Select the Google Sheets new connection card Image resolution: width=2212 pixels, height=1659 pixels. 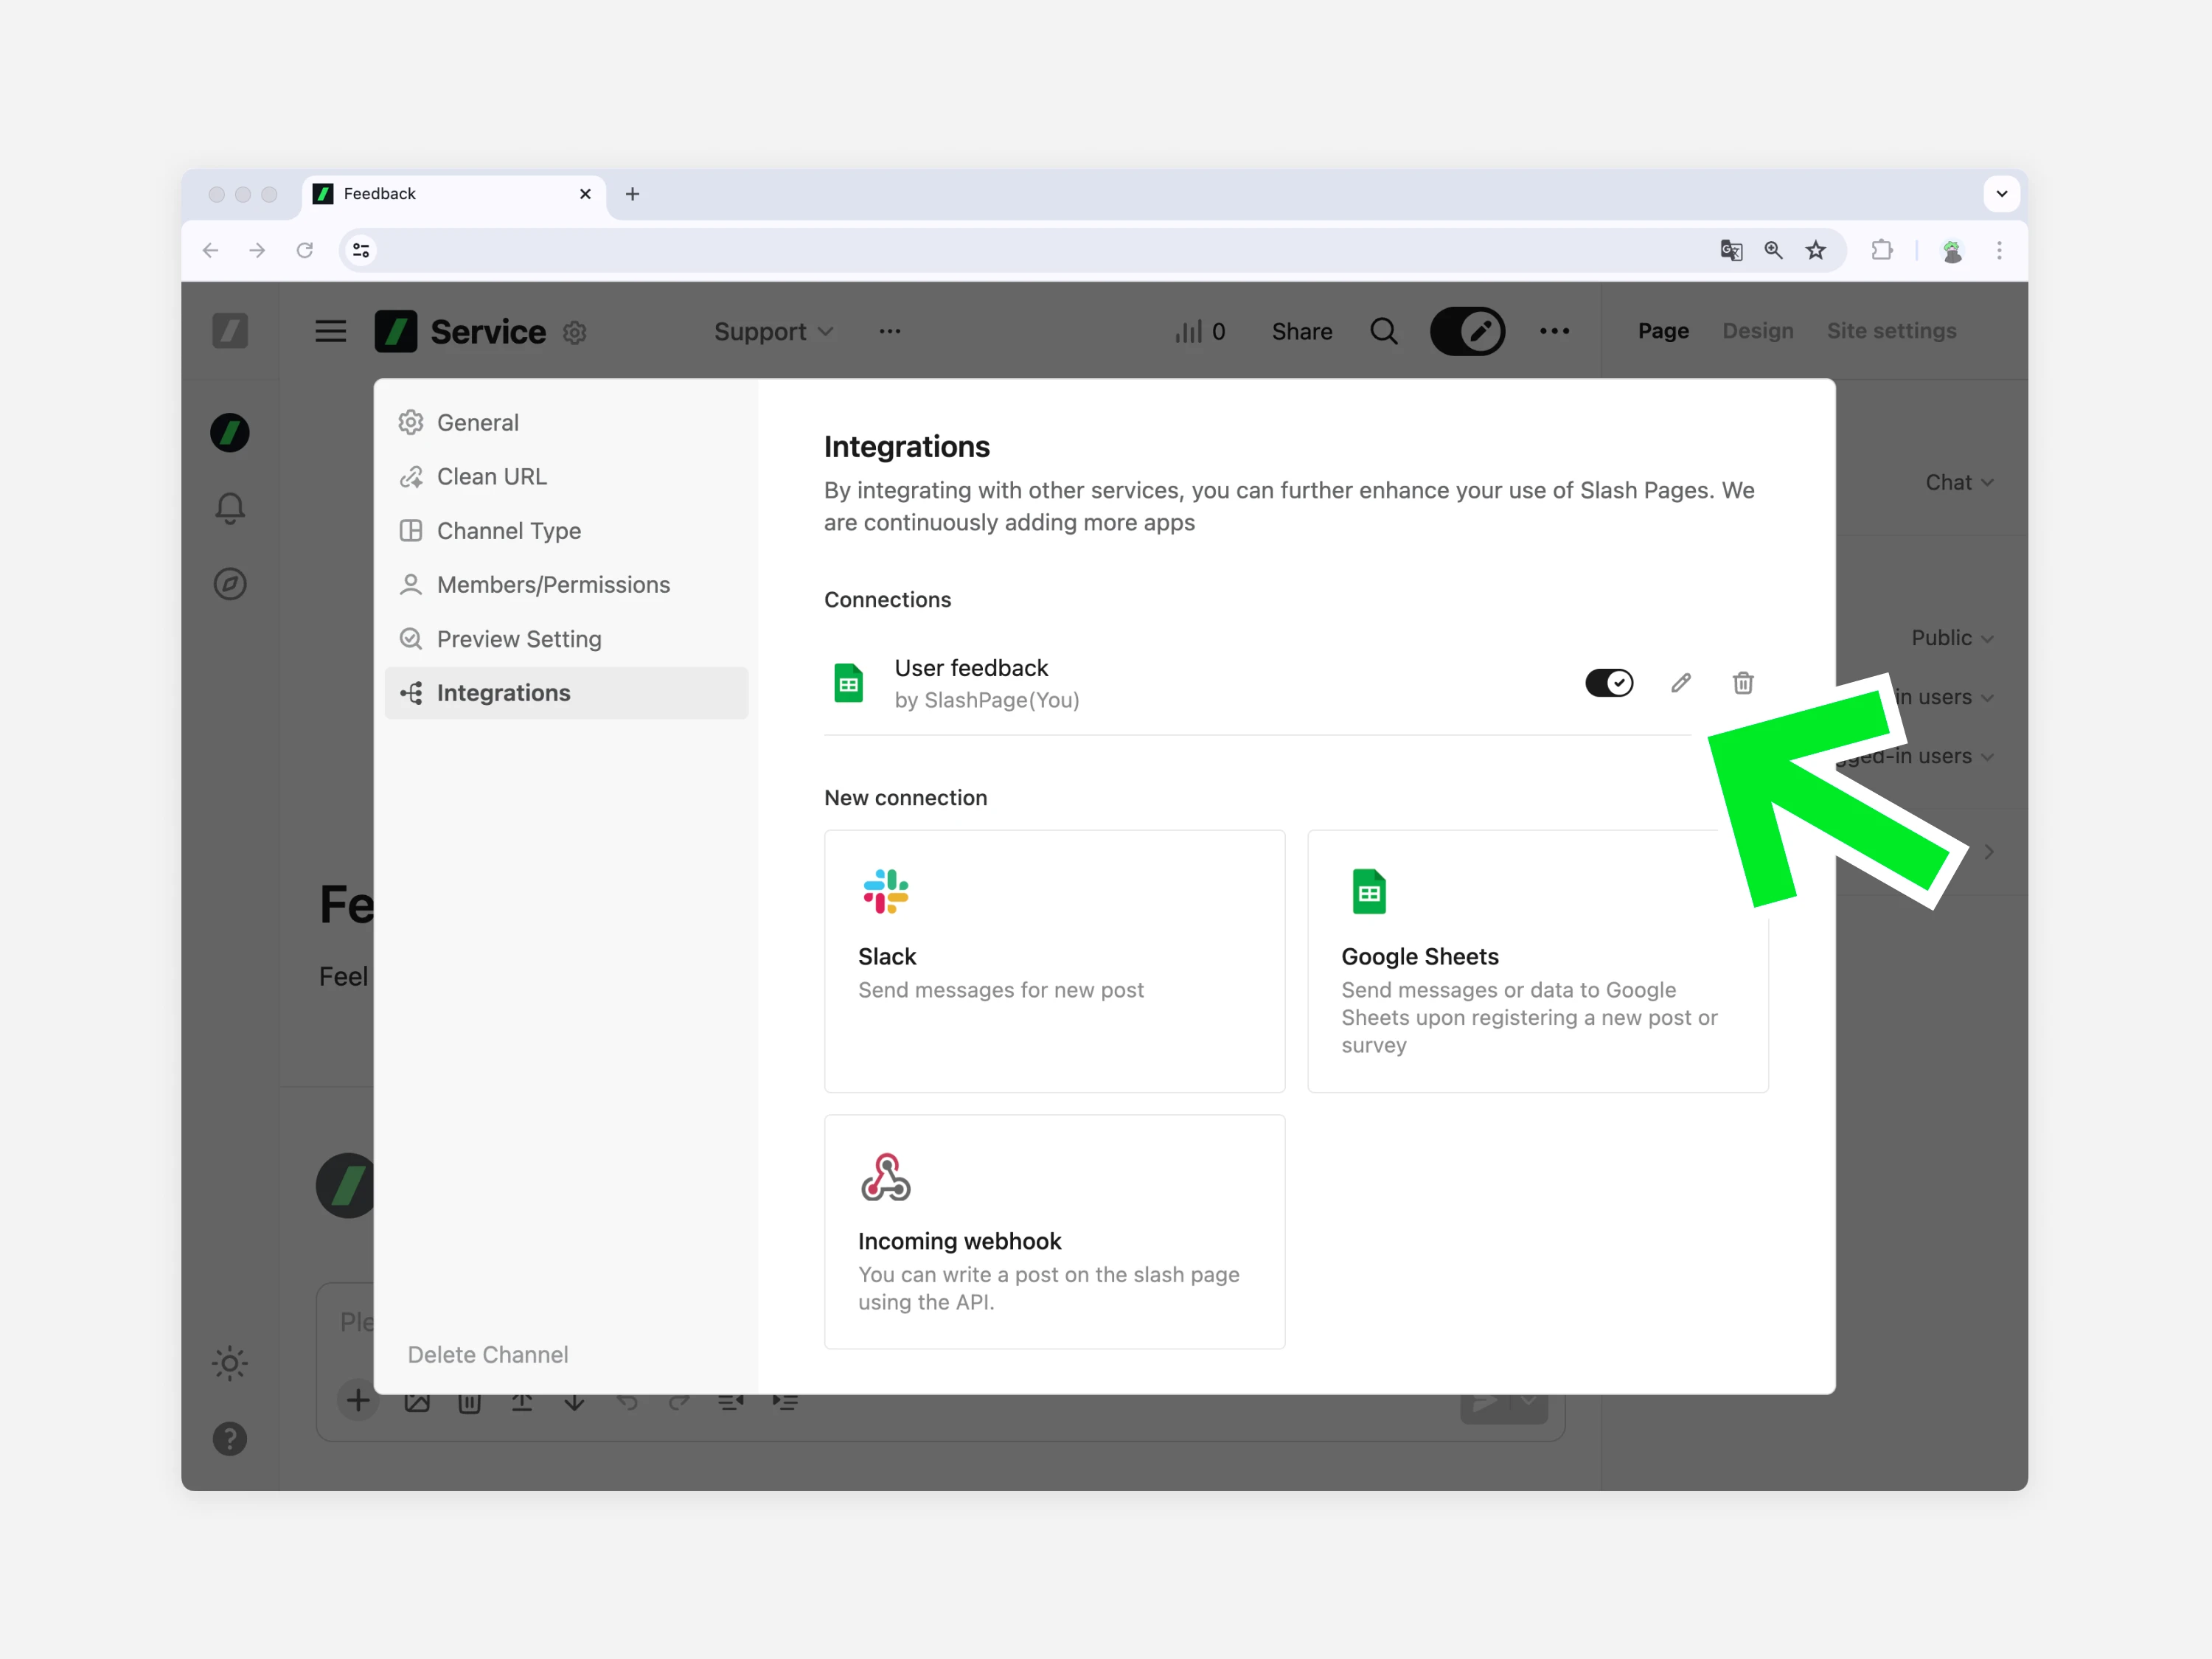[x=1537, y=961]
